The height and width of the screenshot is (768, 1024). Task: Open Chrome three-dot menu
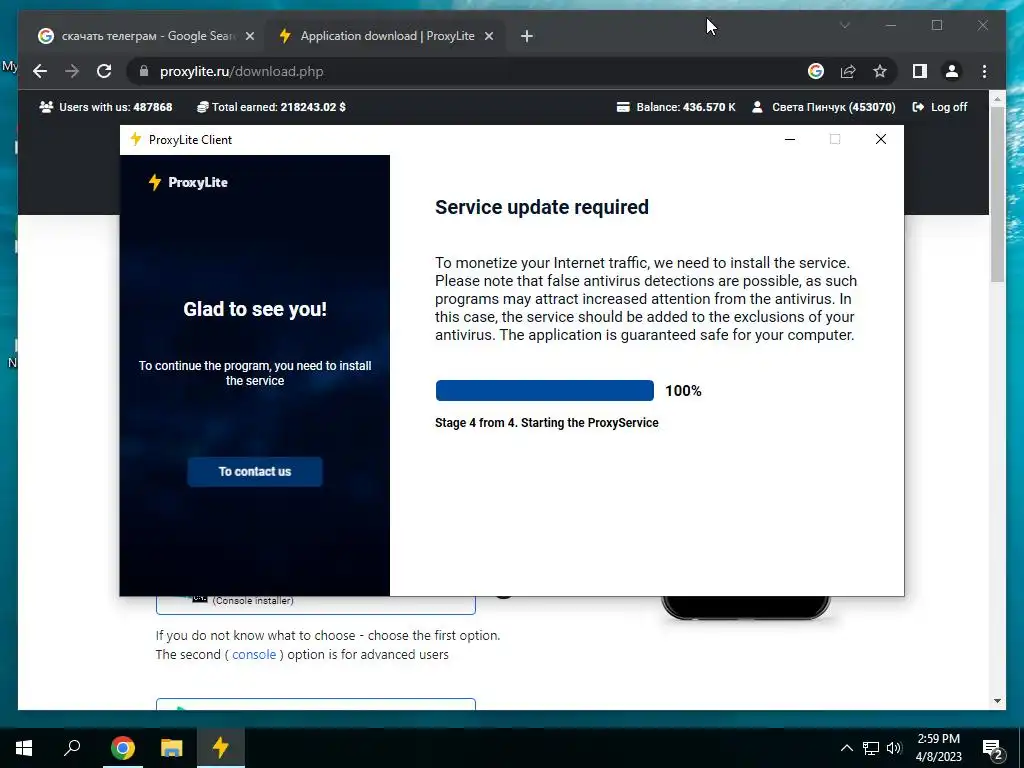pyautogui.click(x=984, y=71)
